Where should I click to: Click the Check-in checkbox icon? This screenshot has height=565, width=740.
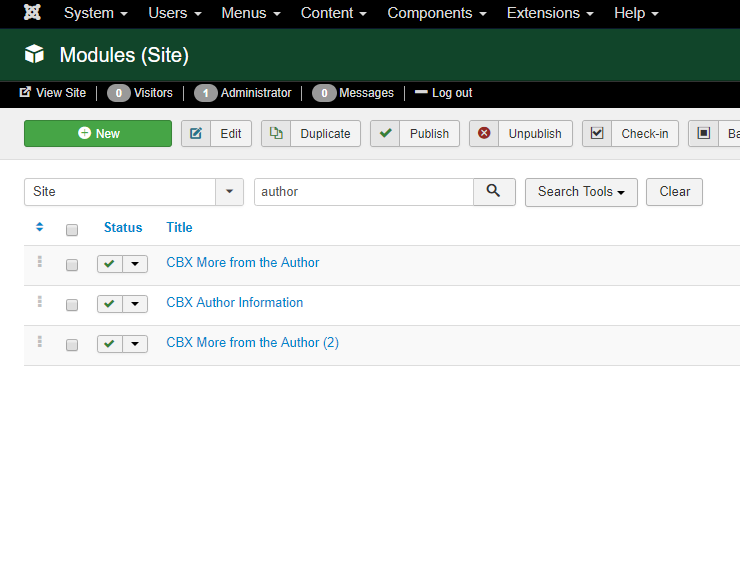tap(597, 134)
